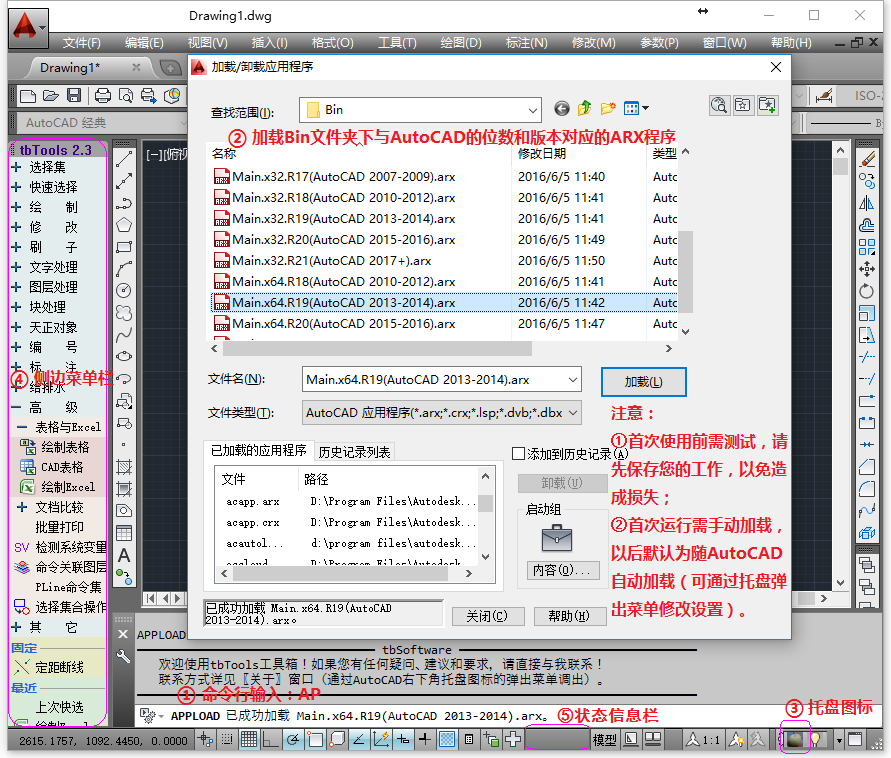This screenshot has width=891, height=758.
Task: Click the AutoCAD application logo button
Action: pos(28,27)
